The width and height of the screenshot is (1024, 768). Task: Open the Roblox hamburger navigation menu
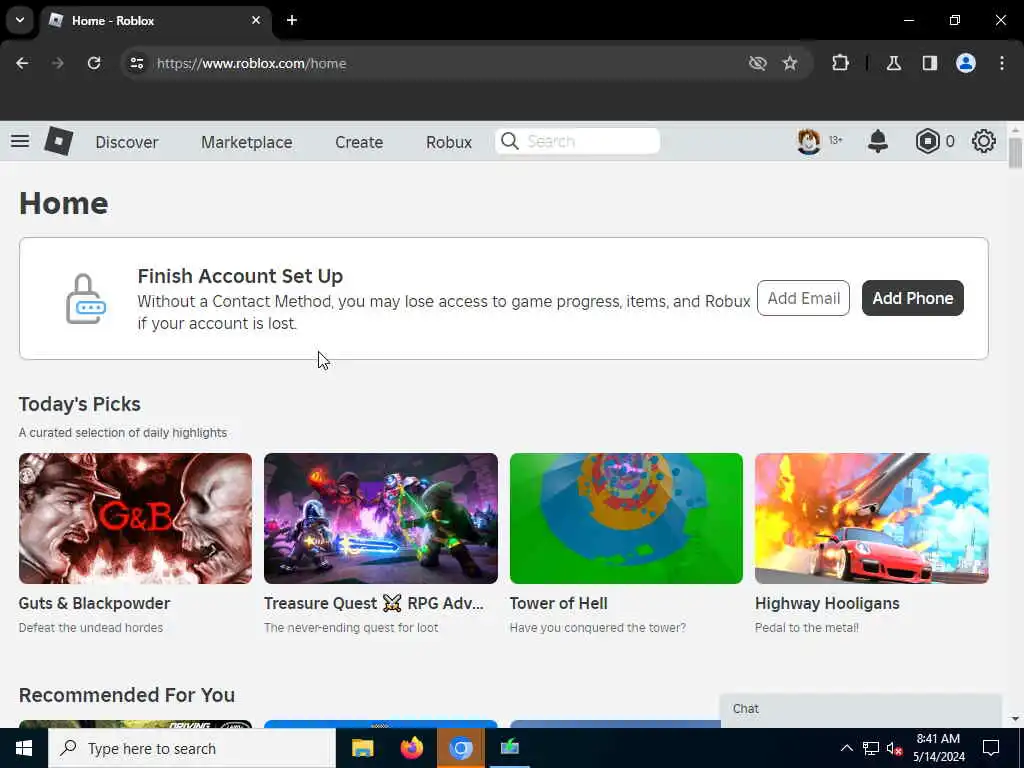point(20,141)
